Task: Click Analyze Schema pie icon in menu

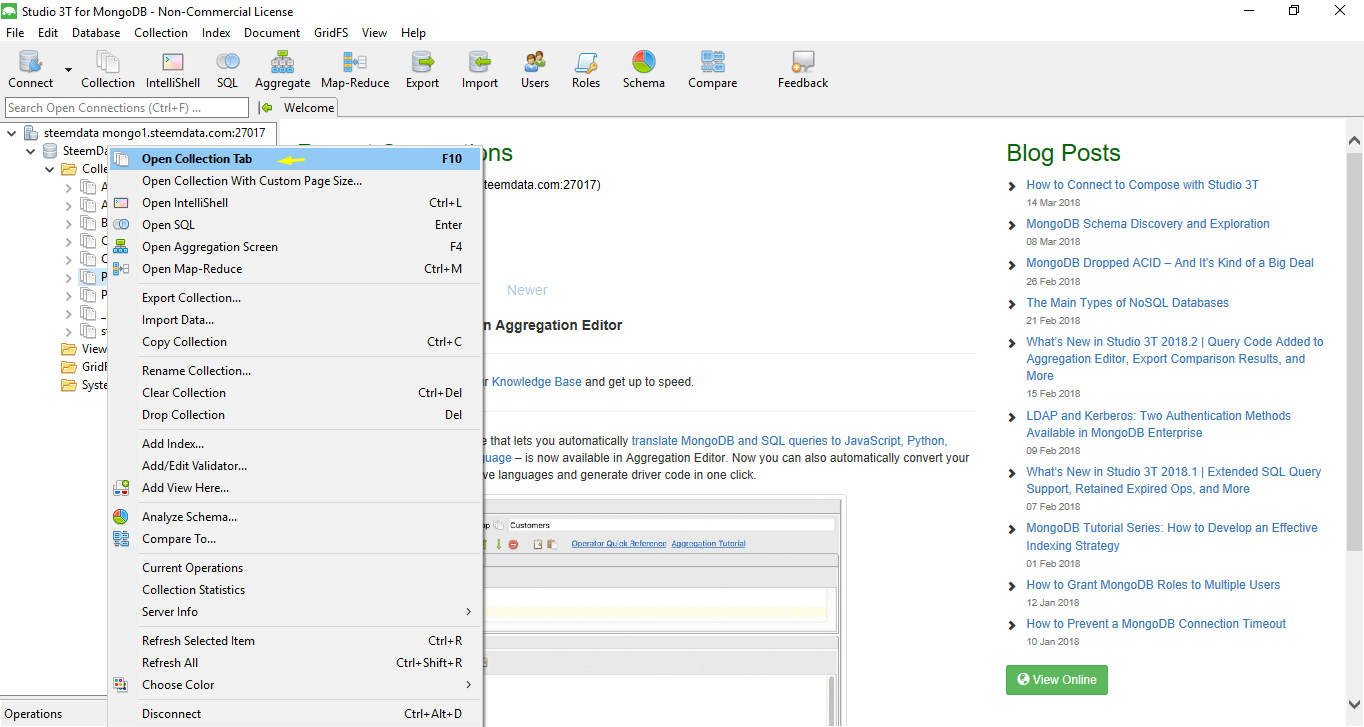Action: point(121,517)
